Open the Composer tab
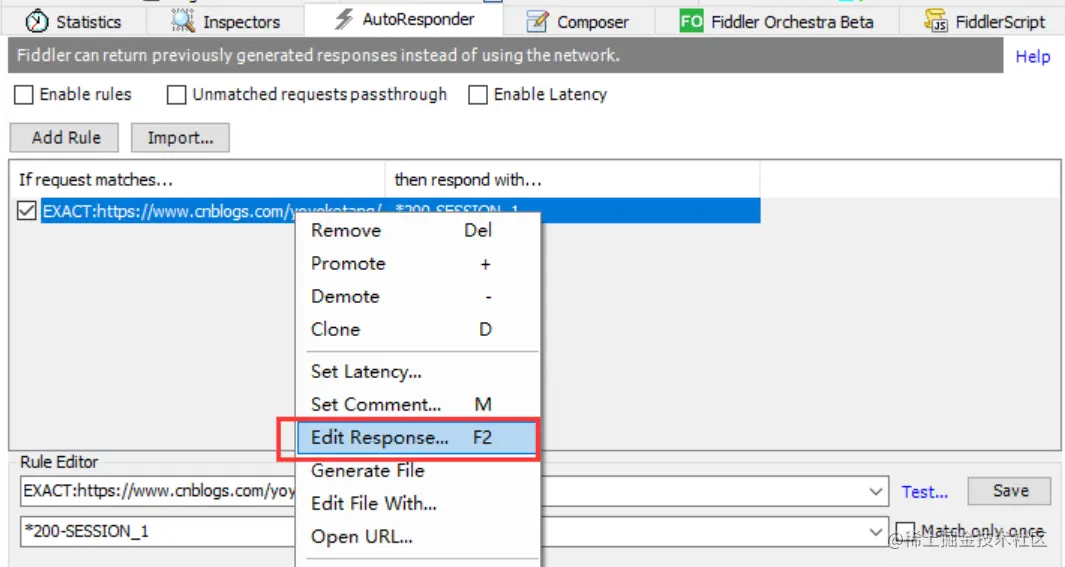Viewport: 1065px width, 567px height. tap(579, 22)
